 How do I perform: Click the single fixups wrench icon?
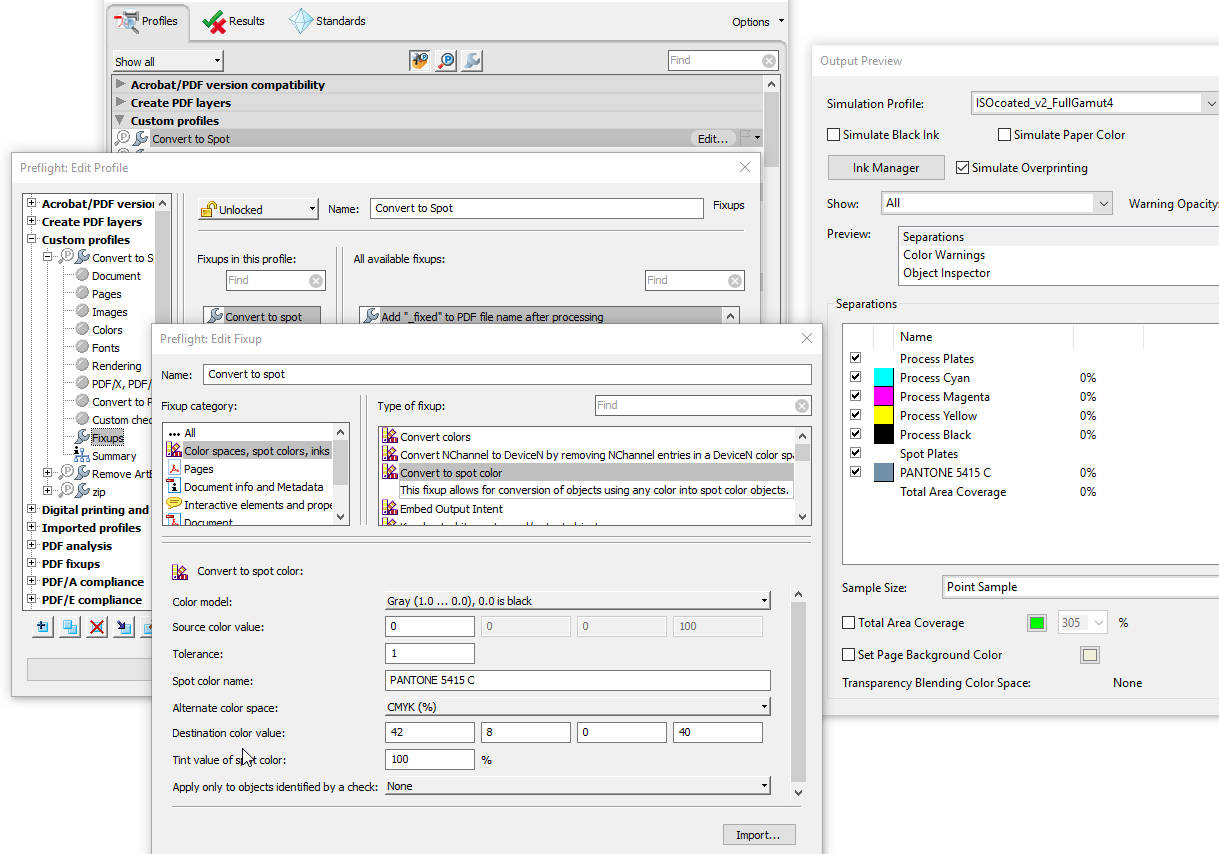[x=472, y=61]
